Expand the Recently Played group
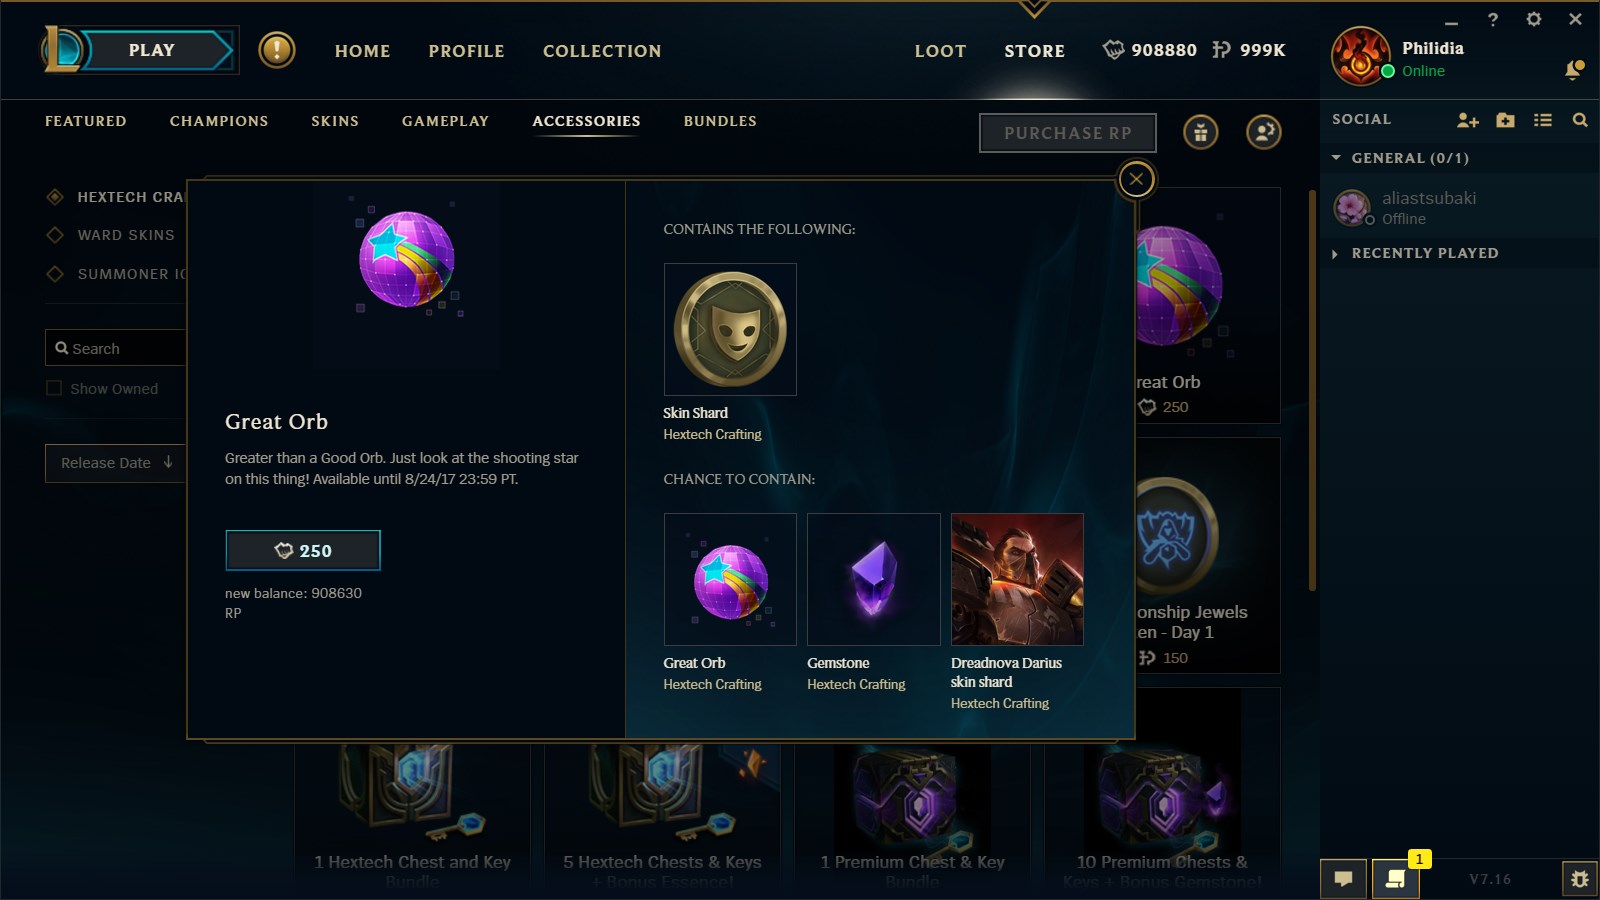This screenshot has height=900, width=1600. tap(1335, 254)
